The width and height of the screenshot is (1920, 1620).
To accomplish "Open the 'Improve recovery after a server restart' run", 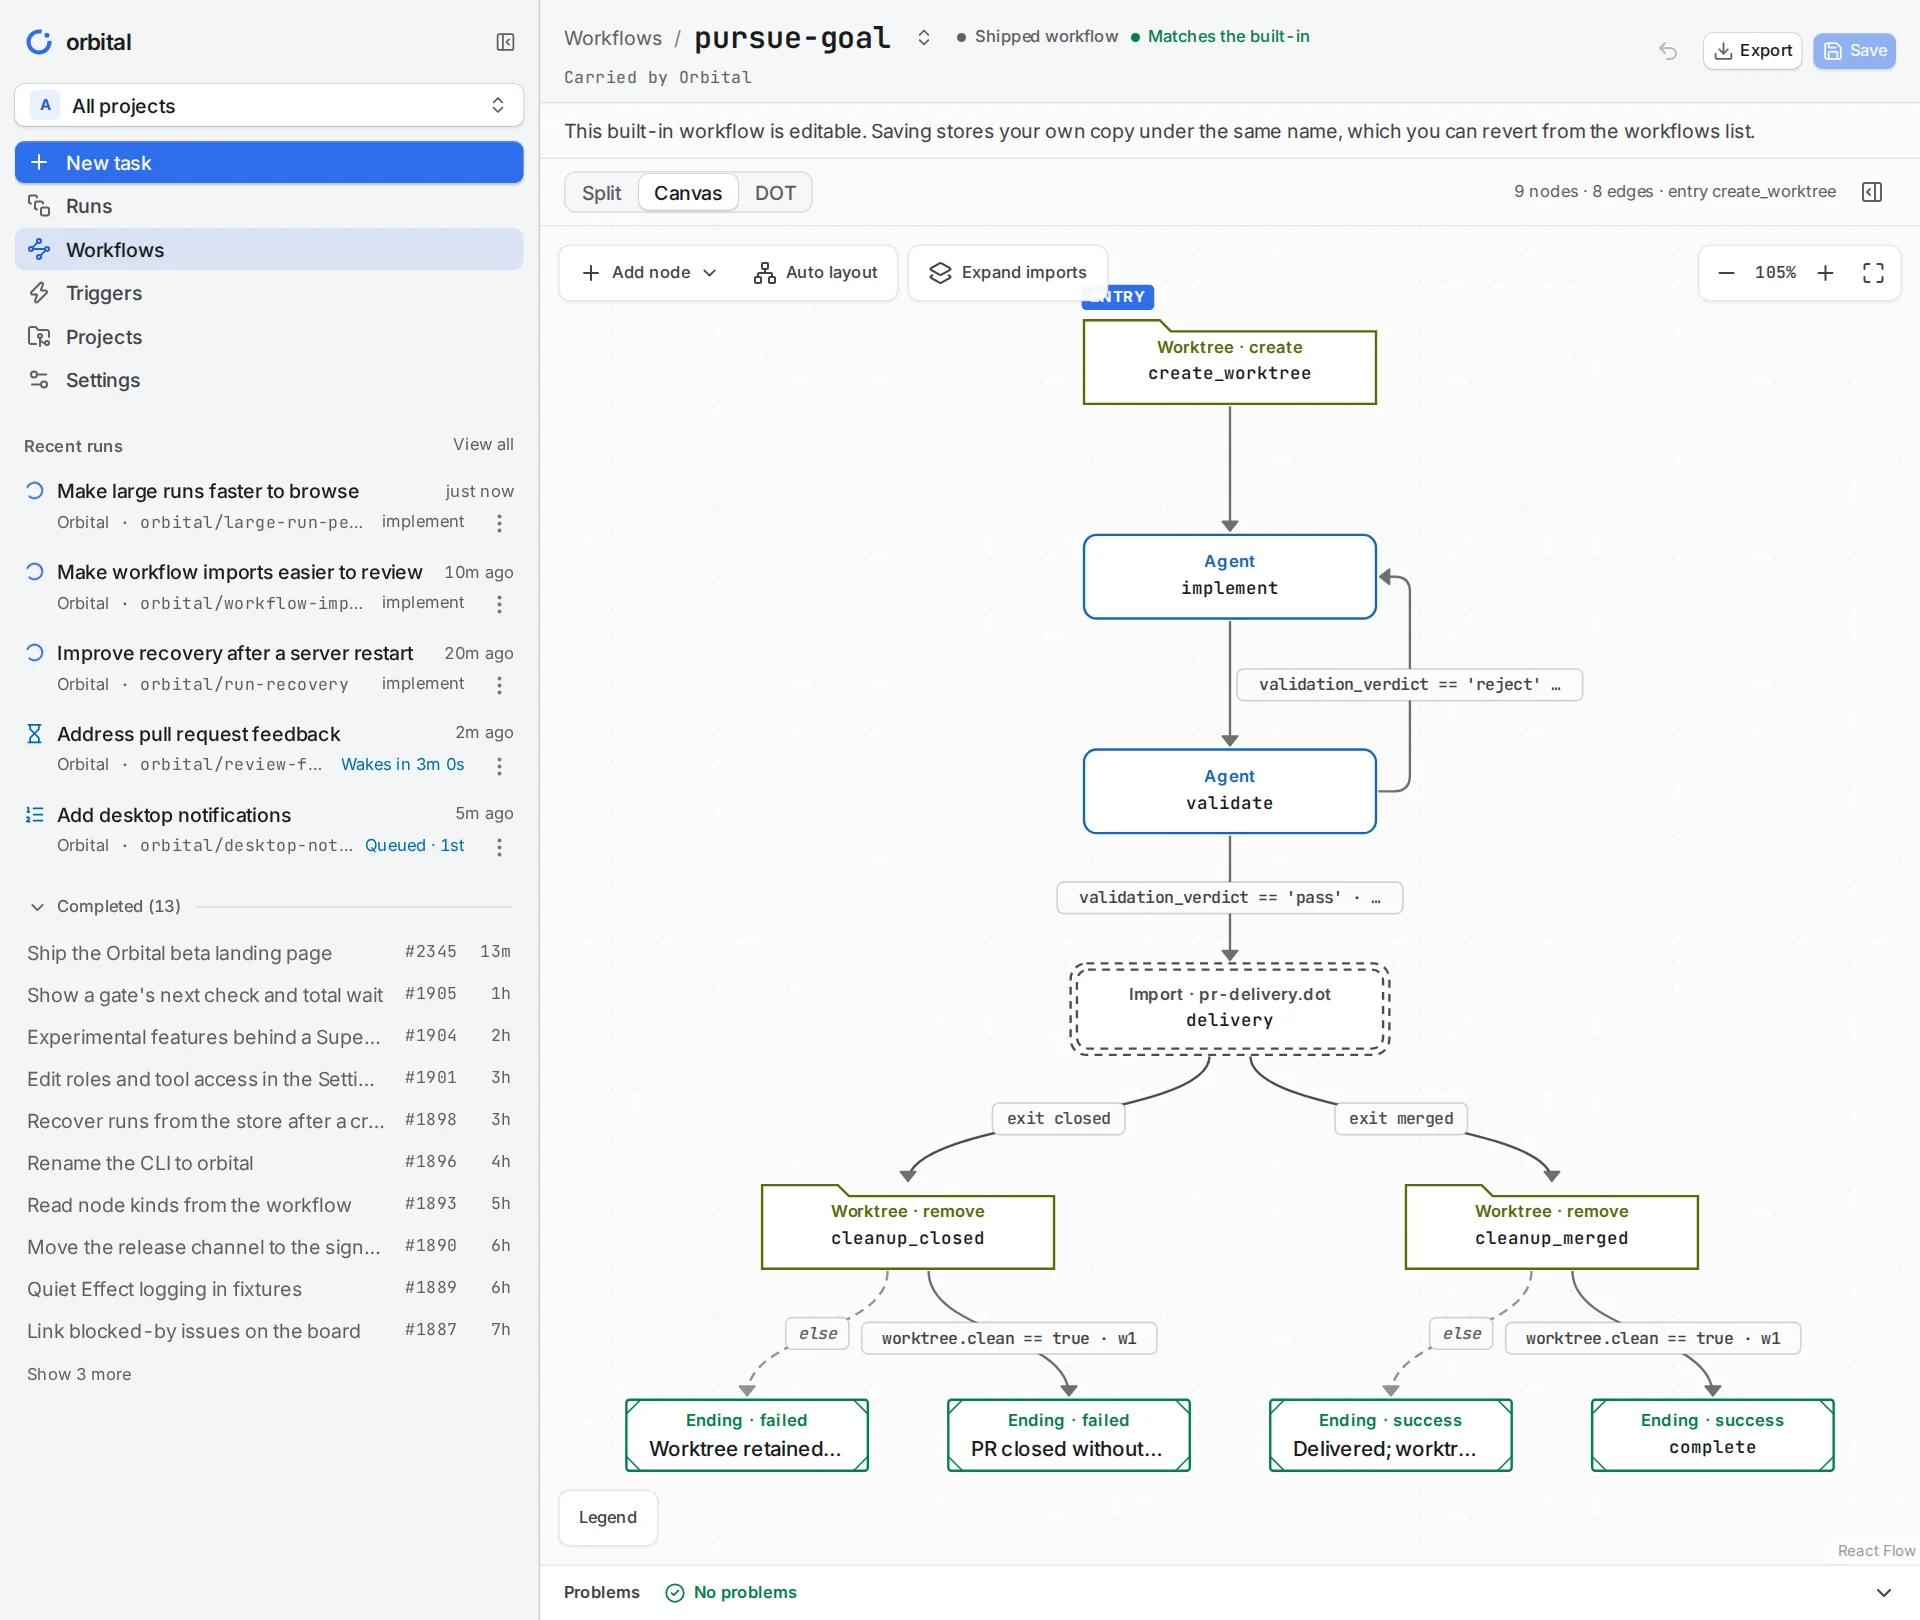I will point(235,653).
